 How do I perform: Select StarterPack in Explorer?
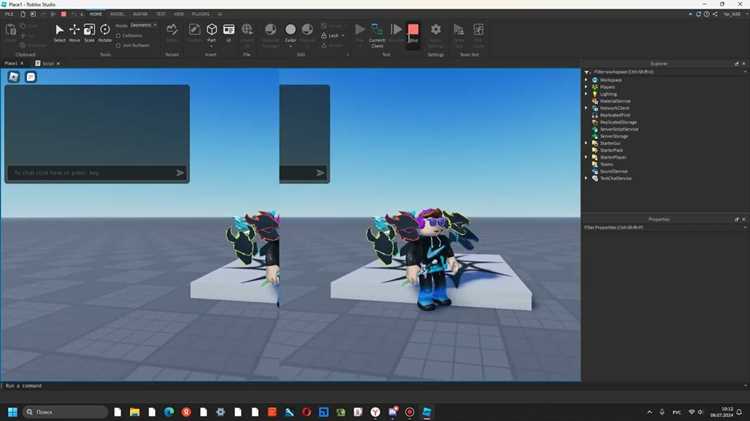pos(611,150)
